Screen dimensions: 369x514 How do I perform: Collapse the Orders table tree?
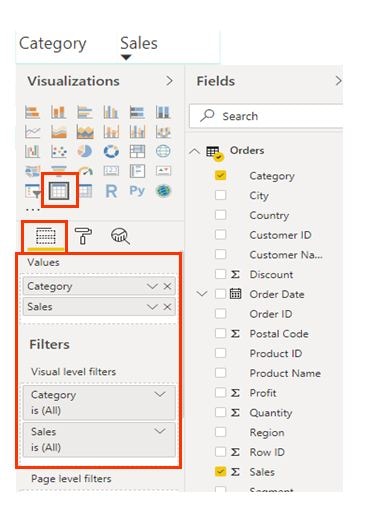194,151
